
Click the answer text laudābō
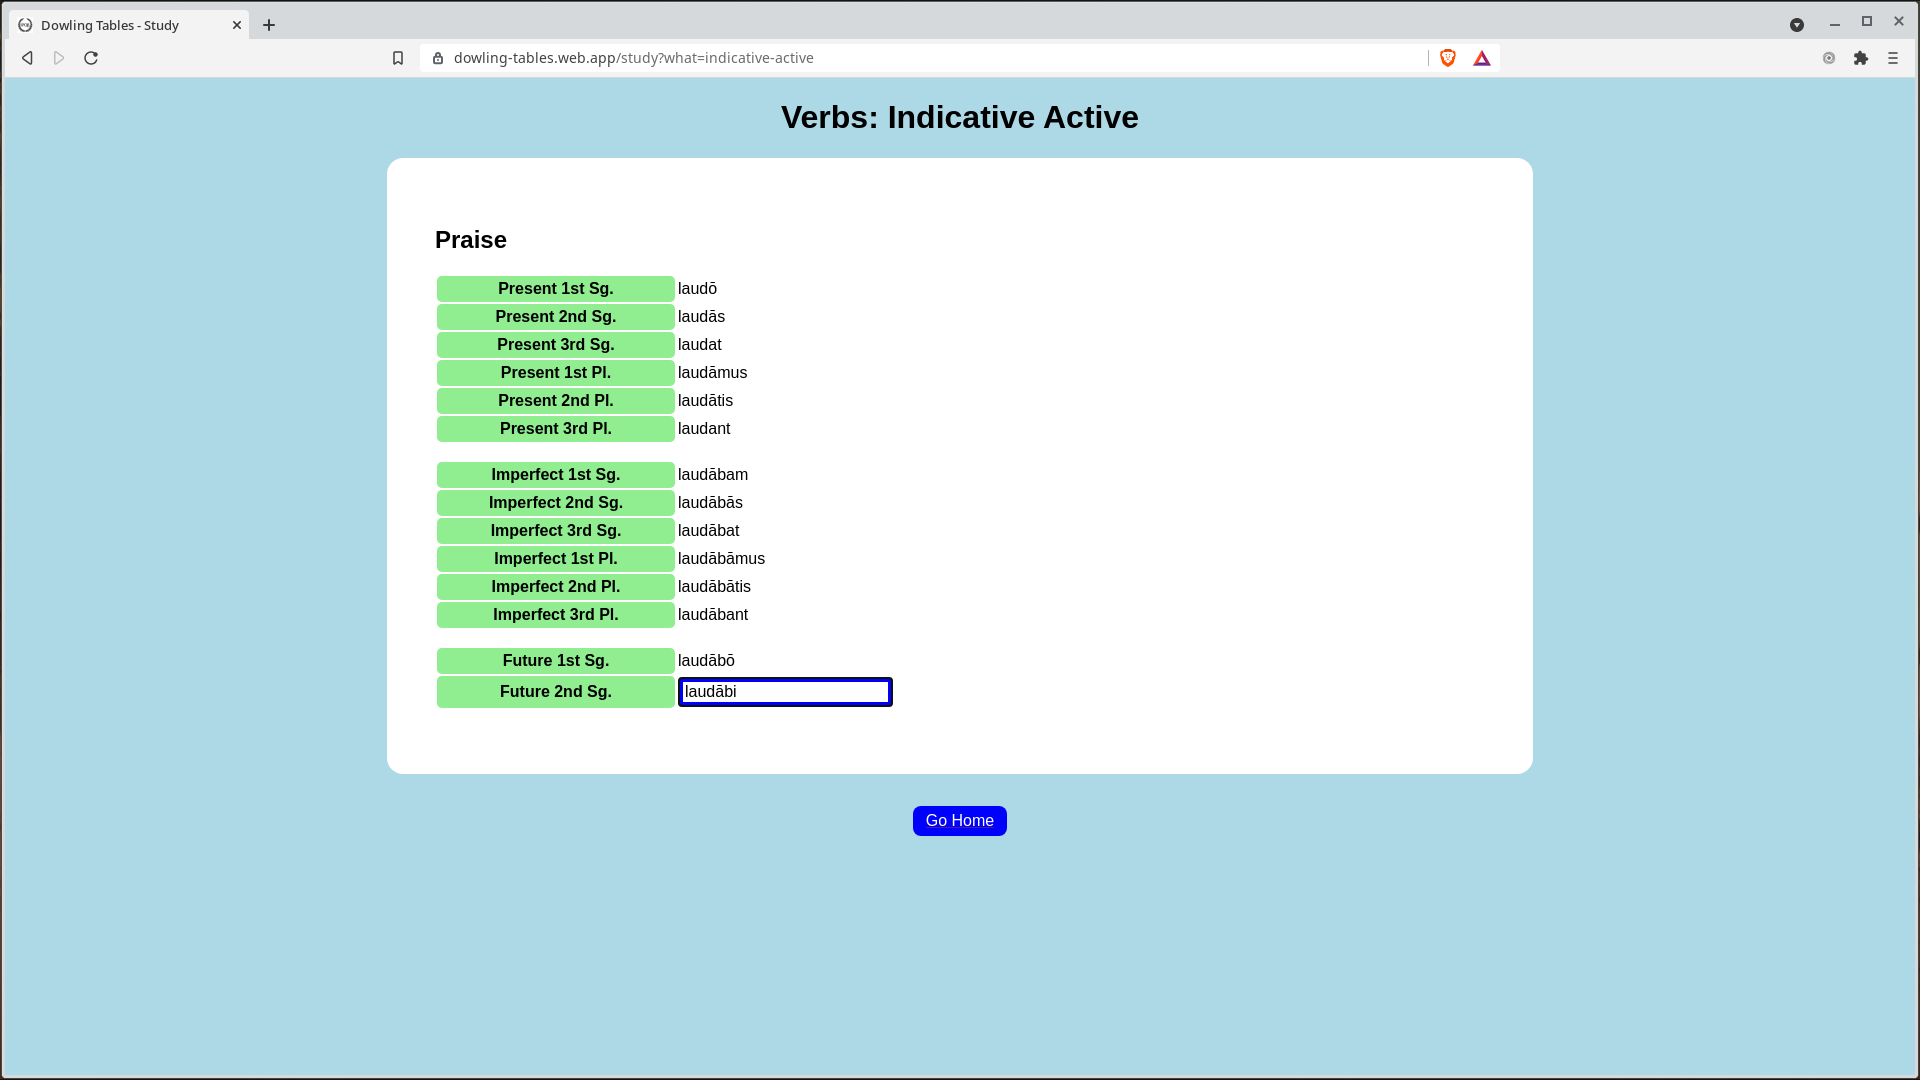[x=706, y=661]
